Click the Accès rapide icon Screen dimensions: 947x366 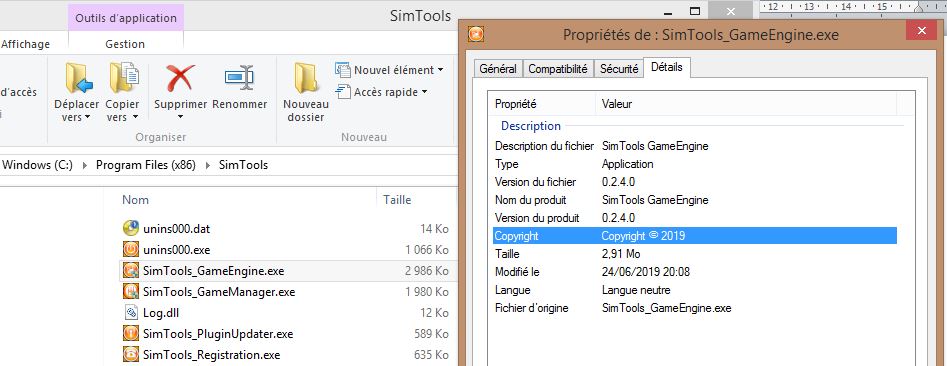[x=342, y=92]
